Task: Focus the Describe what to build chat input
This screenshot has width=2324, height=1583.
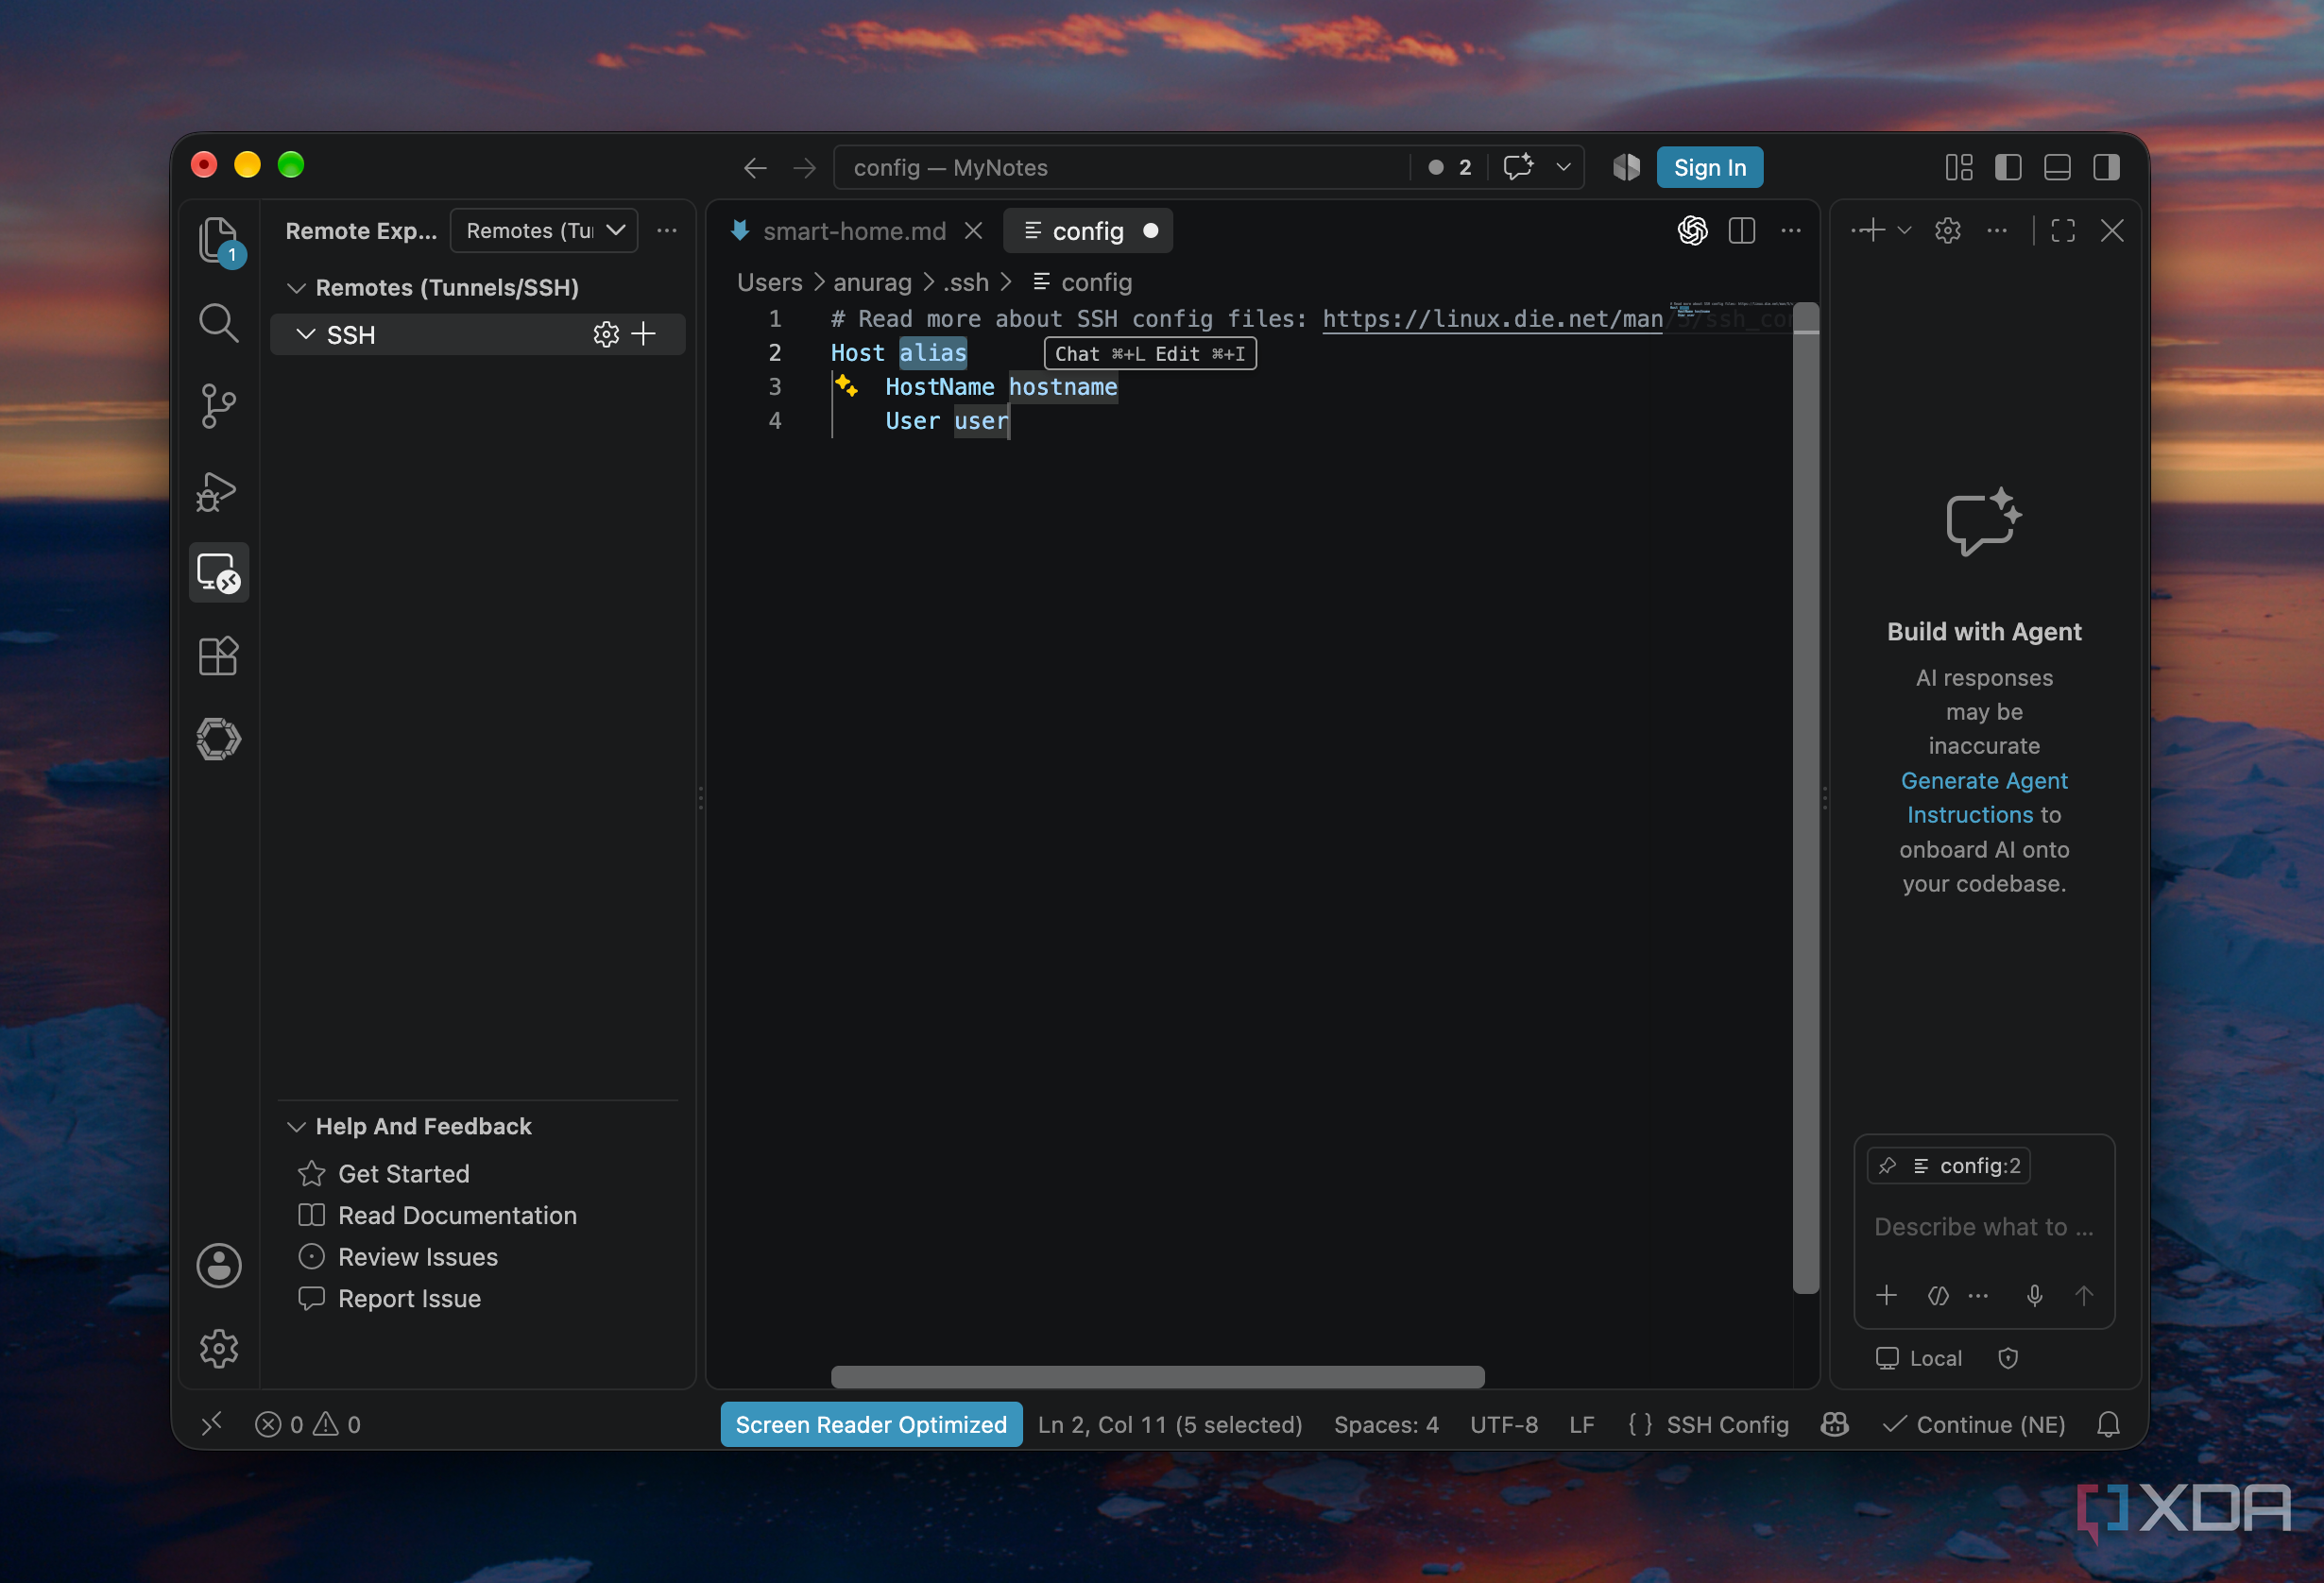Action: point(1983,1227)
